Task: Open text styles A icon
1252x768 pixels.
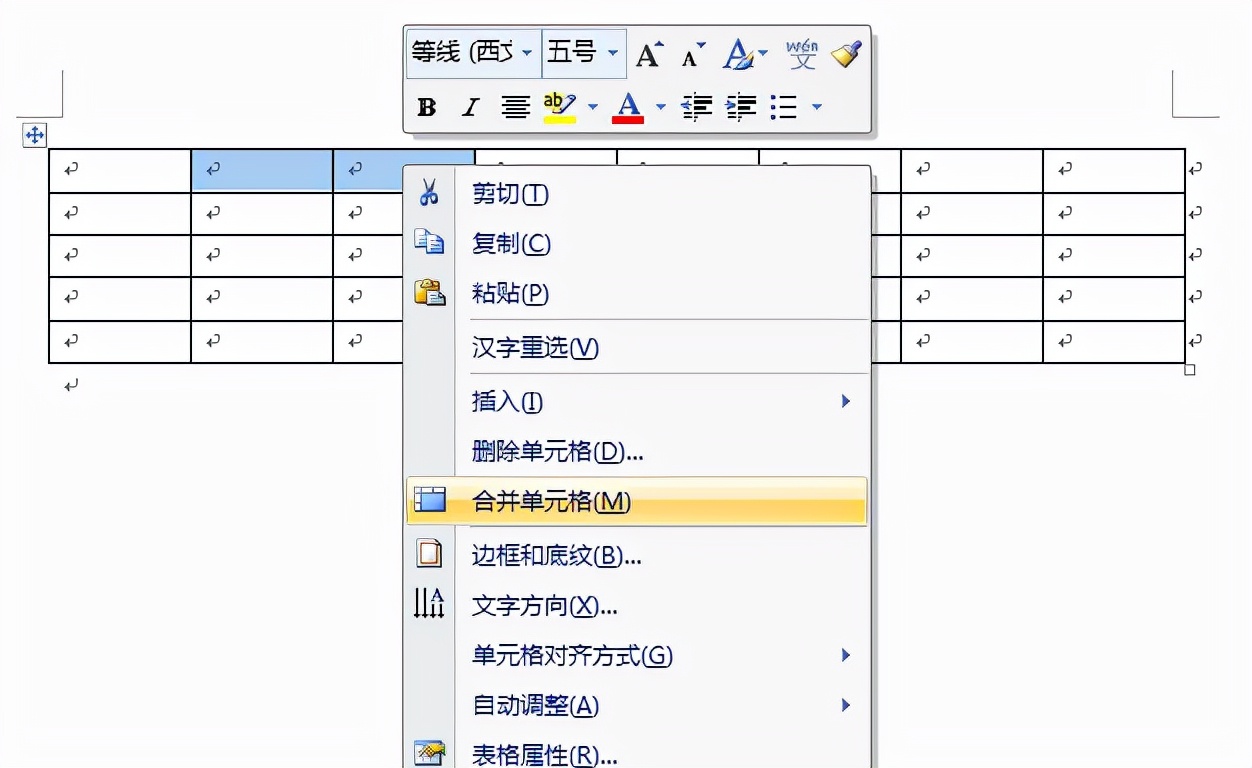Action: pyautogui.click(x=738, y=54)
